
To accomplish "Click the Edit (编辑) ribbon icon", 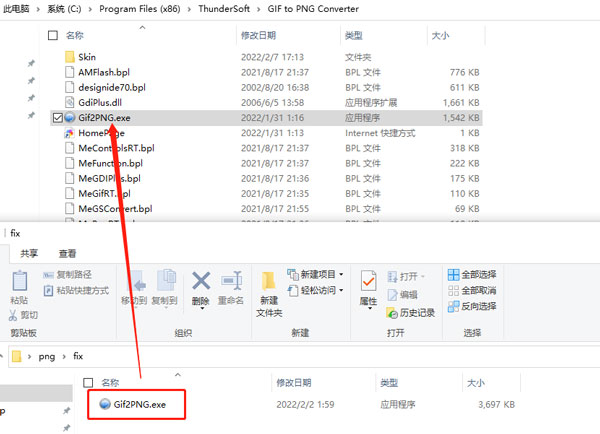I will click(393, 295).
